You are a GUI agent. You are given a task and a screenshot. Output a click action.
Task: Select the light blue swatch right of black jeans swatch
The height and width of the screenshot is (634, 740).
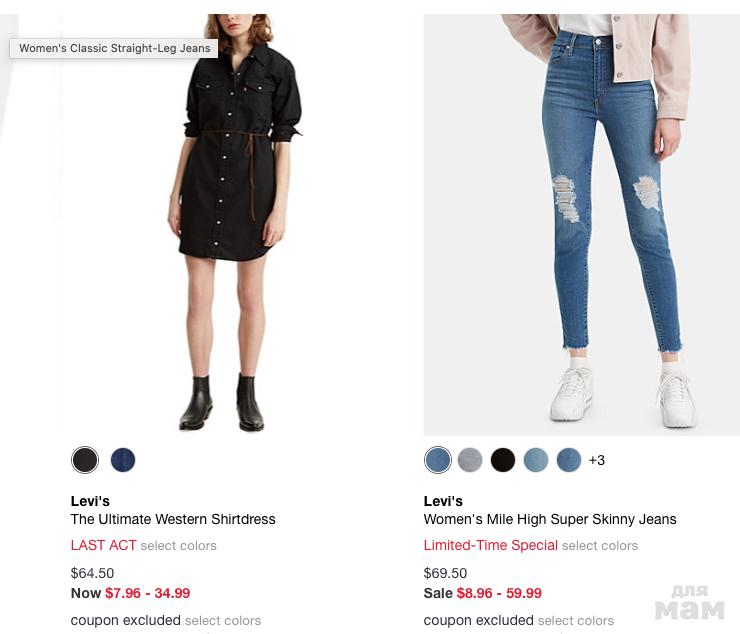point(536,460)
